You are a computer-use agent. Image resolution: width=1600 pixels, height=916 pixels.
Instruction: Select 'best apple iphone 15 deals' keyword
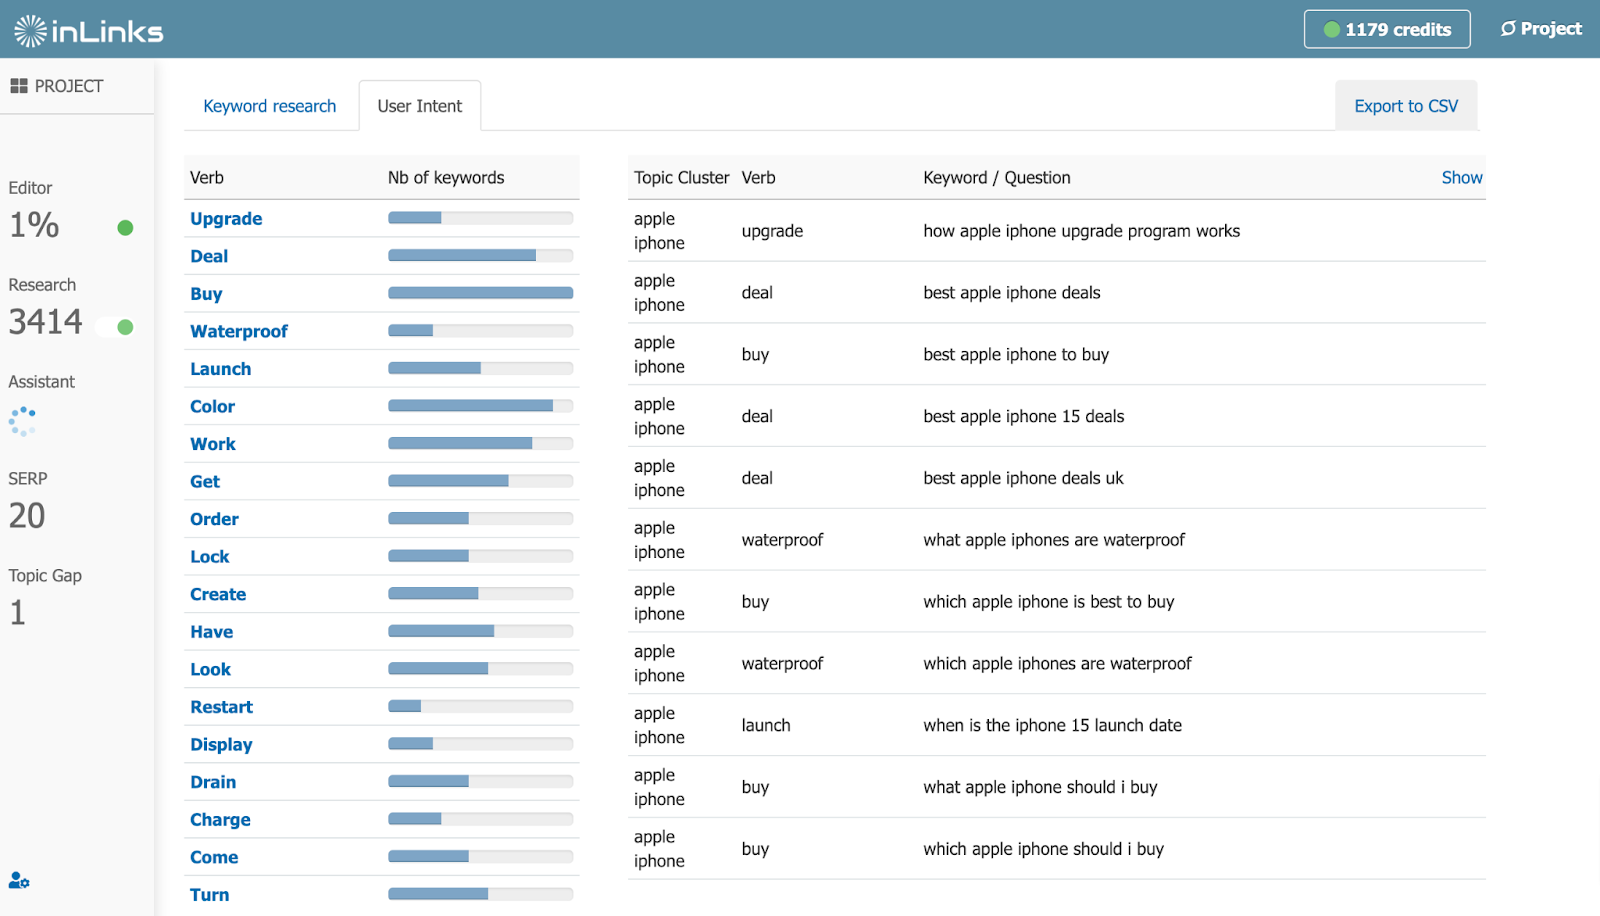(1023, 416)
